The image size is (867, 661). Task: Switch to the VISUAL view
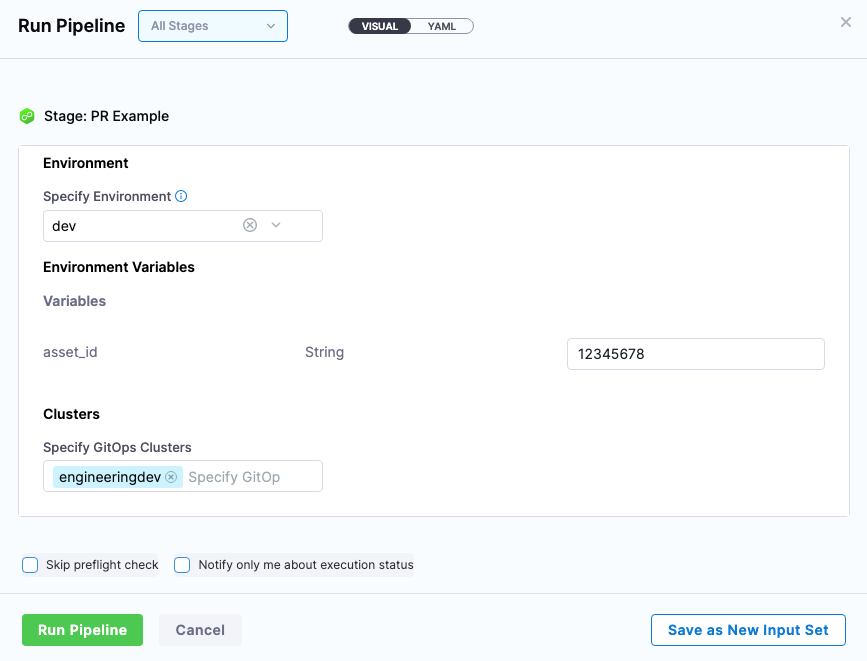(380, 26)
